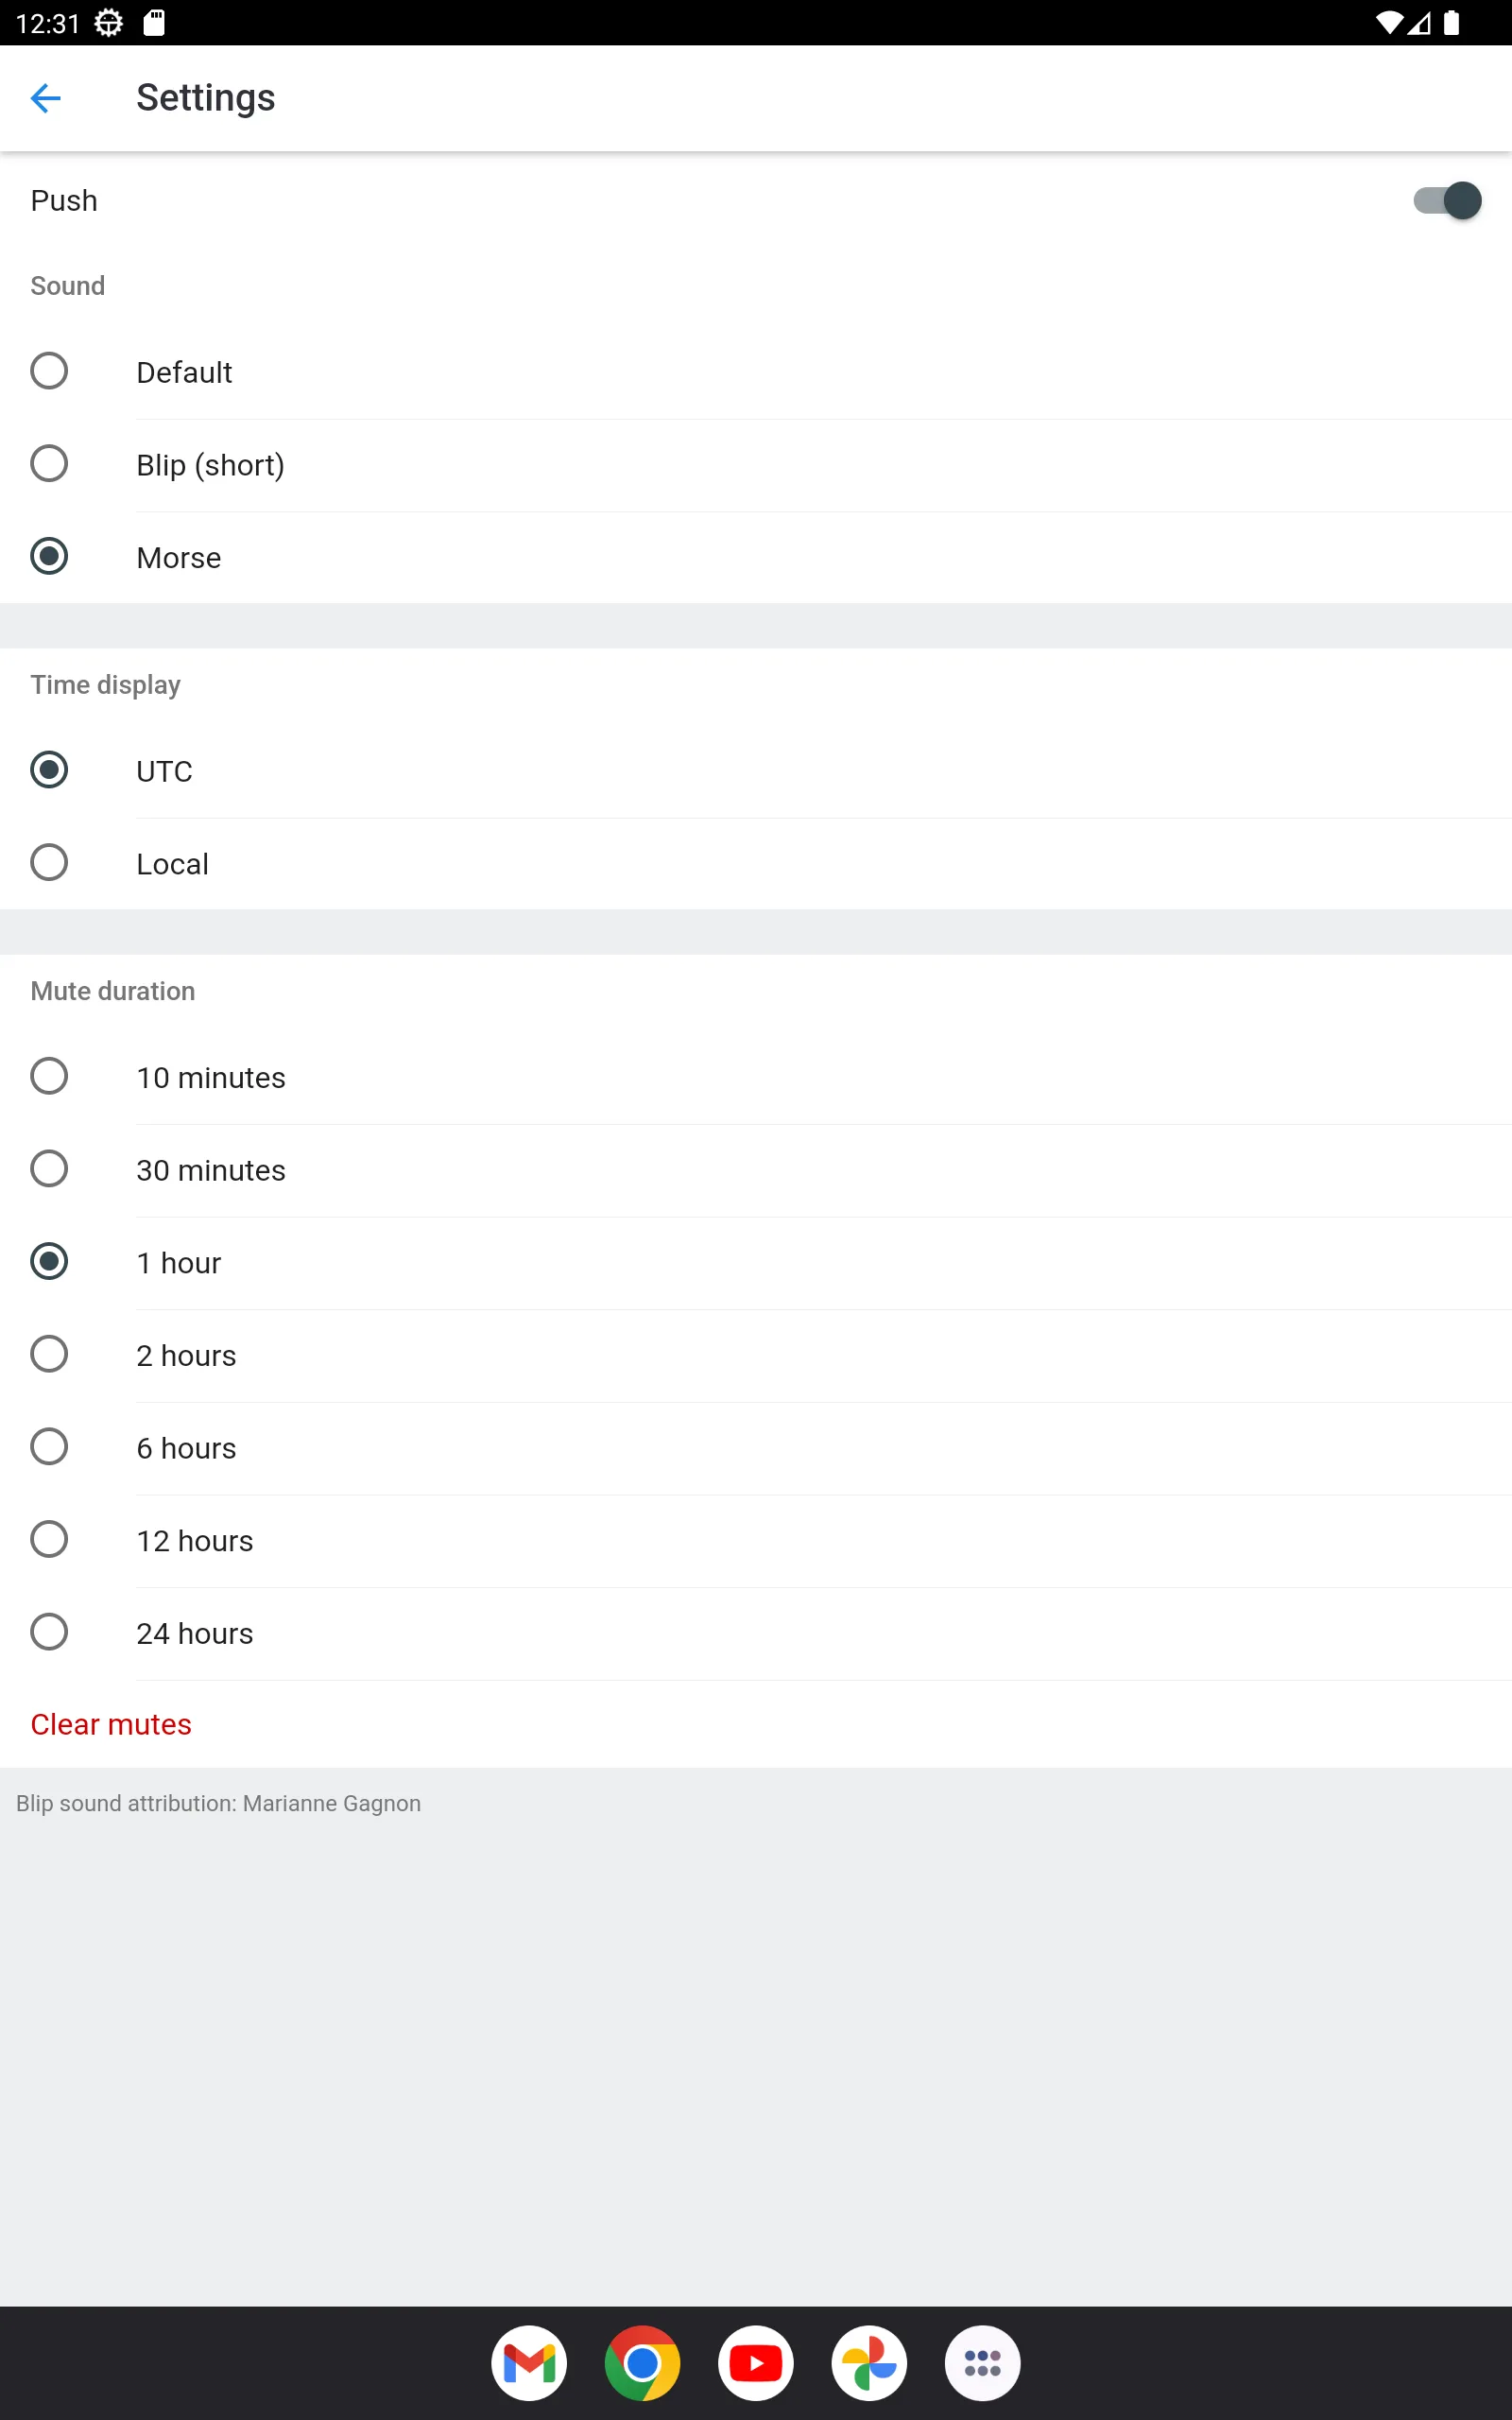Select Morse sound radio button

point(49,557)
